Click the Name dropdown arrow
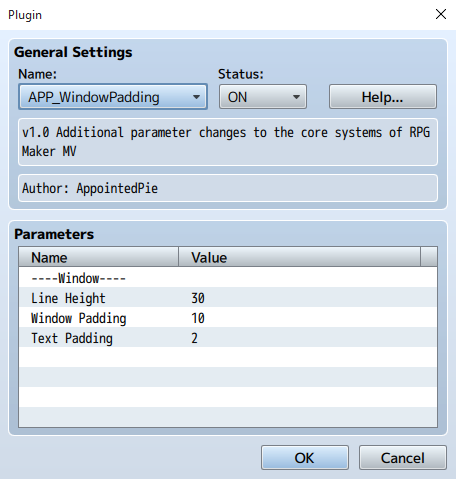Screen dimensions: 456x479 point(196,97)
